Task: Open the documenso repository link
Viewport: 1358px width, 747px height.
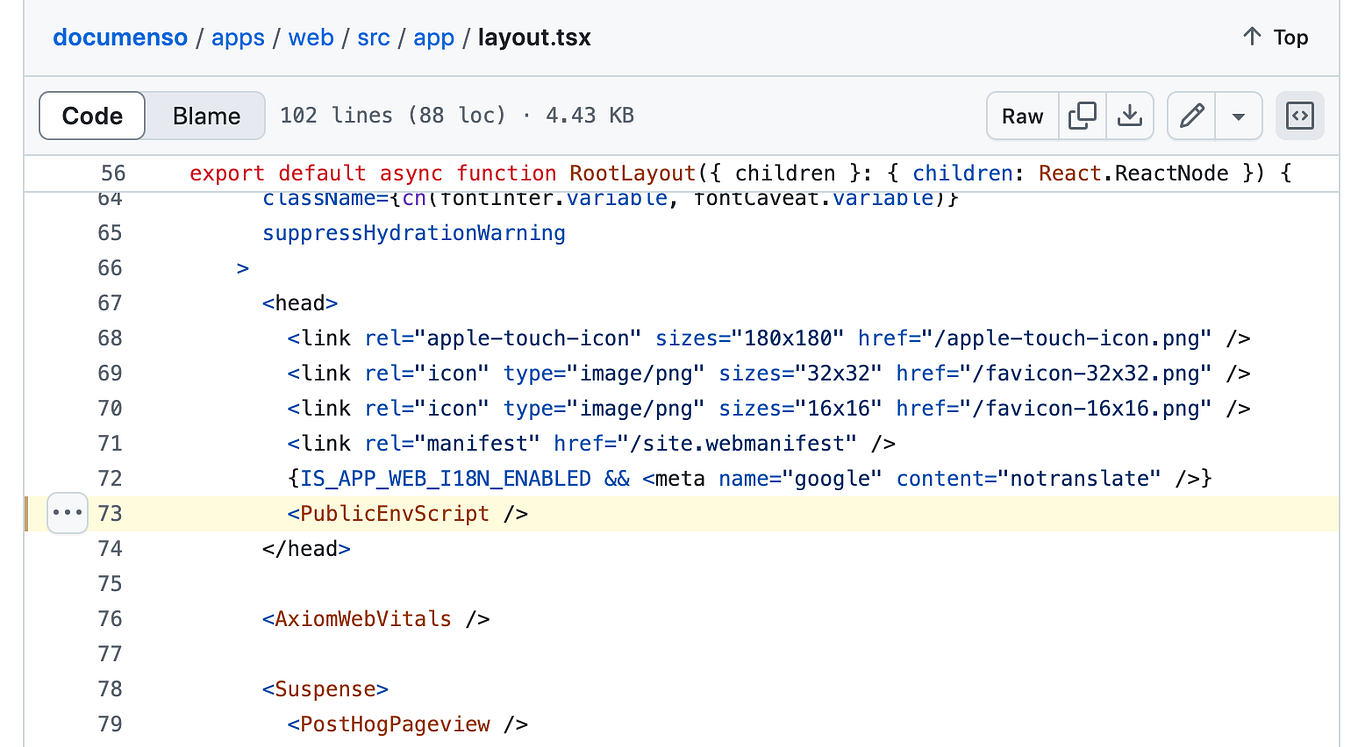Action: (x=120, y=37)
